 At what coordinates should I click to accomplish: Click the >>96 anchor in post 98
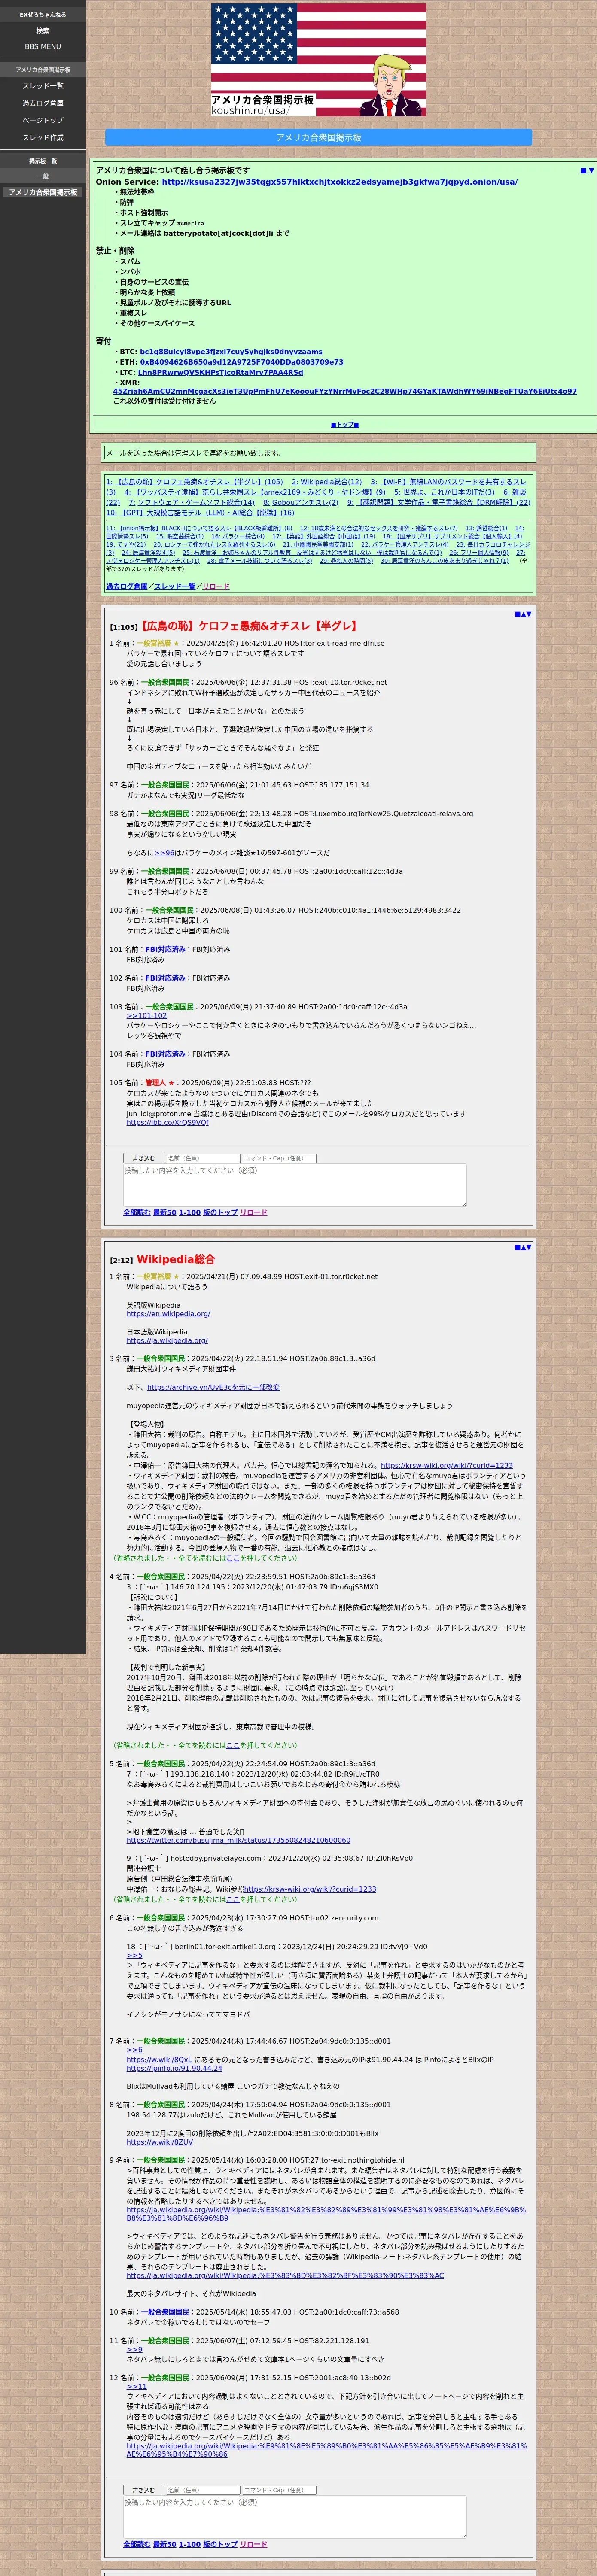point(164,853)
